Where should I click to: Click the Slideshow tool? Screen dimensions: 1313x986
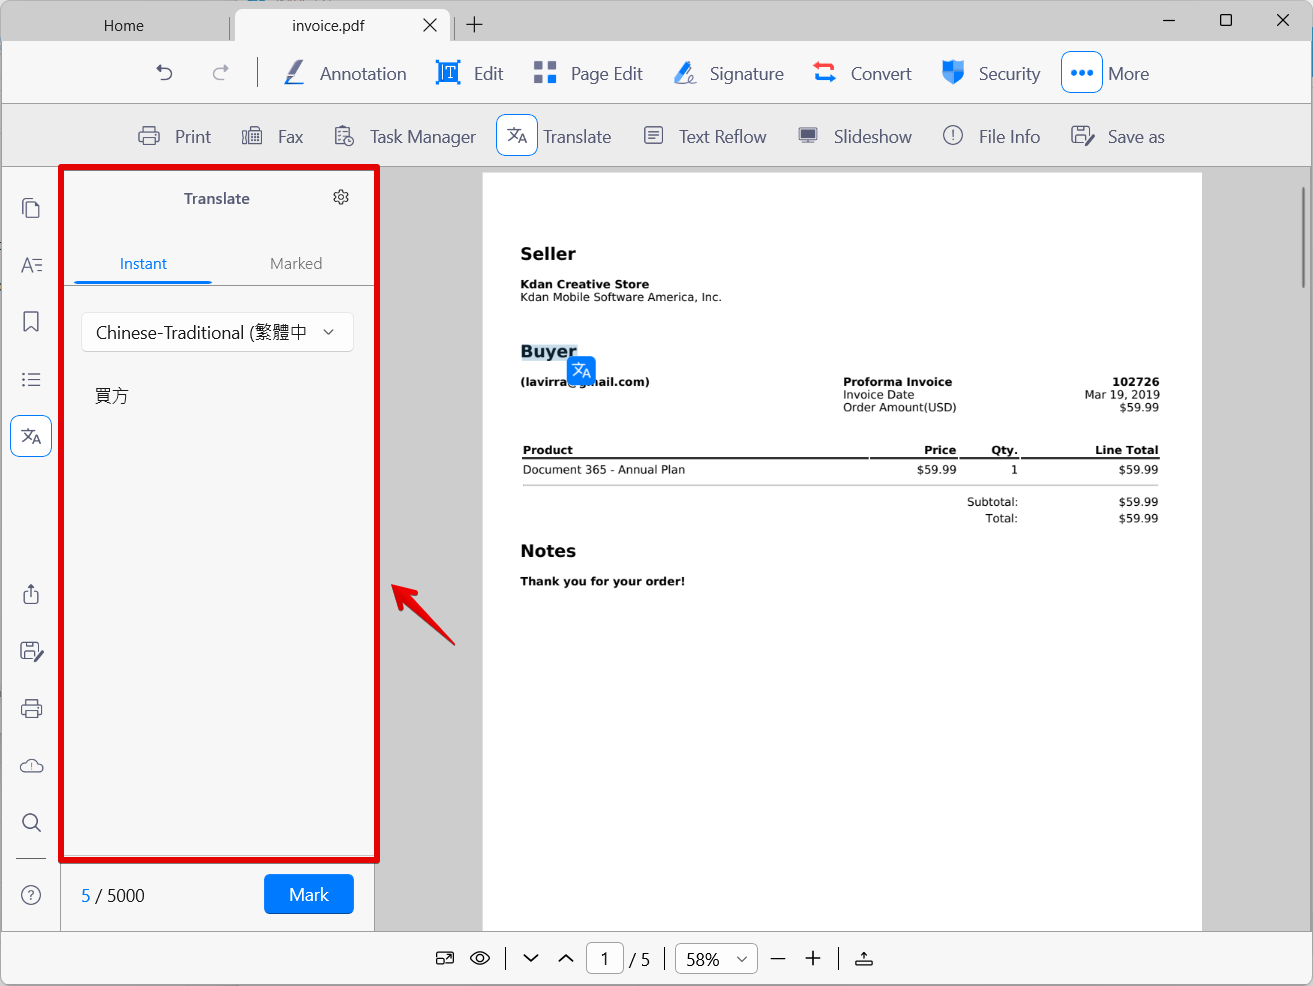(855, 136)
